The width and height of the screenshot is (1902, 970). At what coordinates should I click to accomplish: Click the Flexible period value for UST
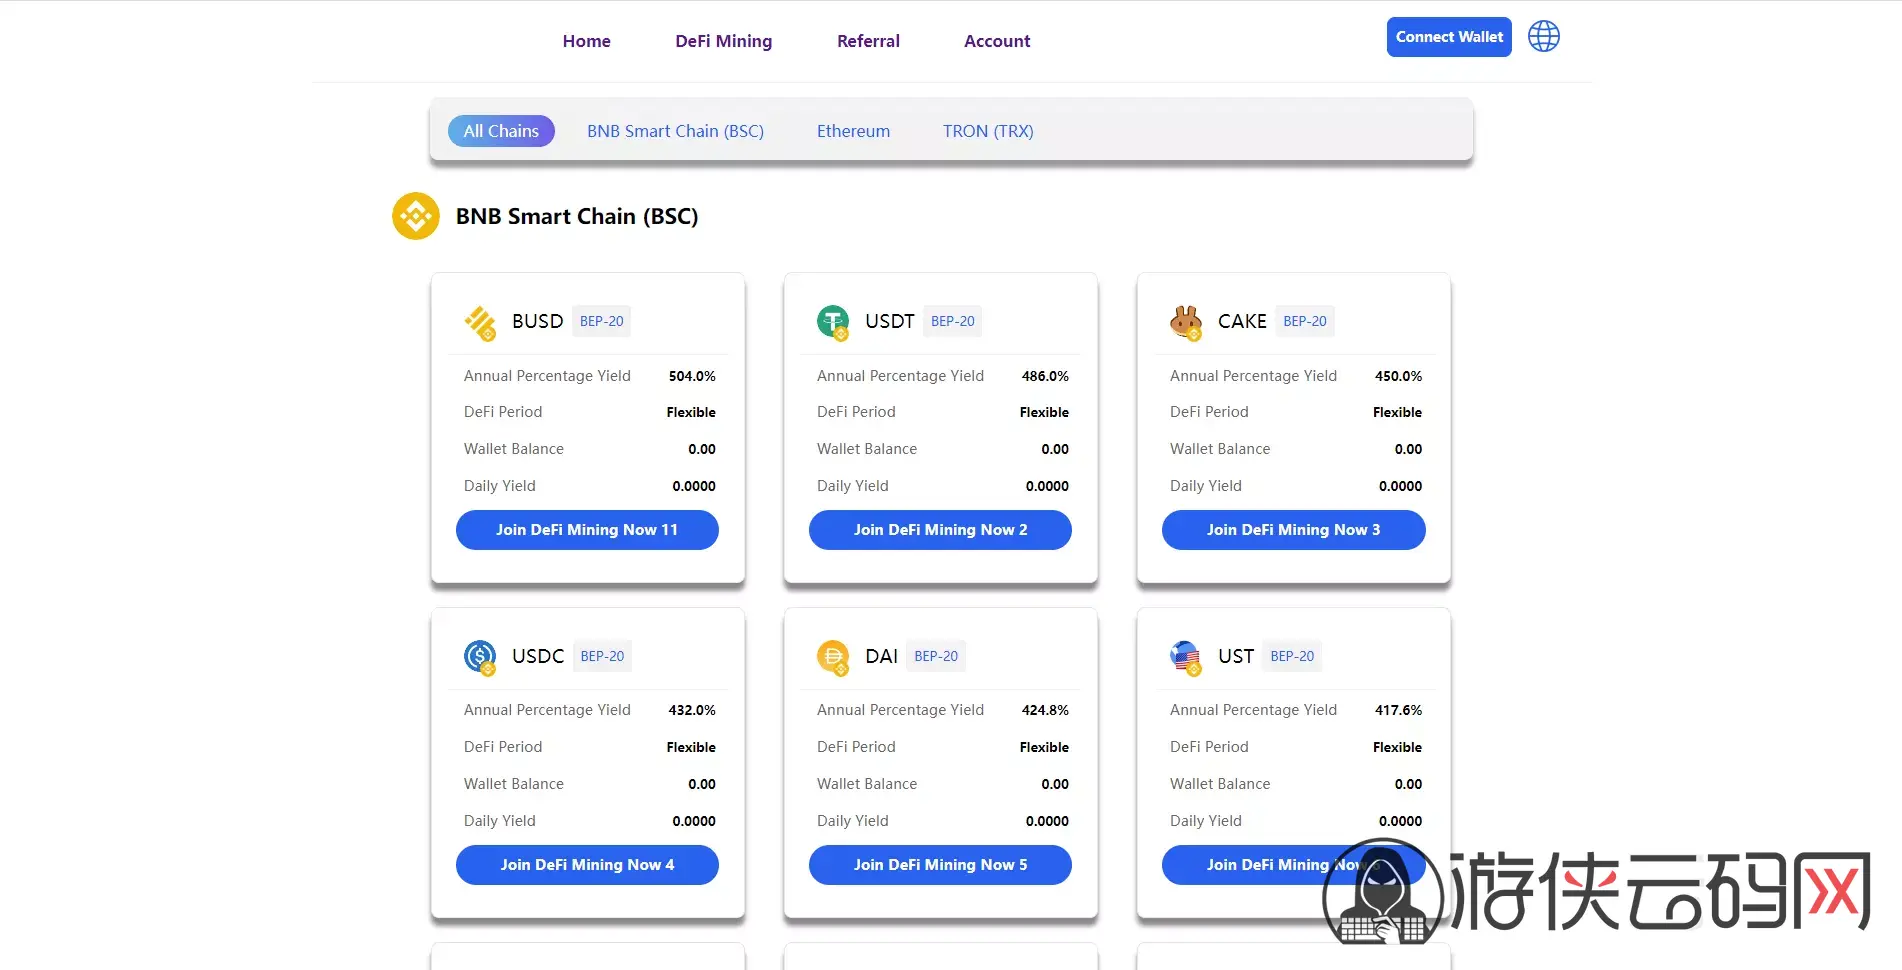point(1397,747)
